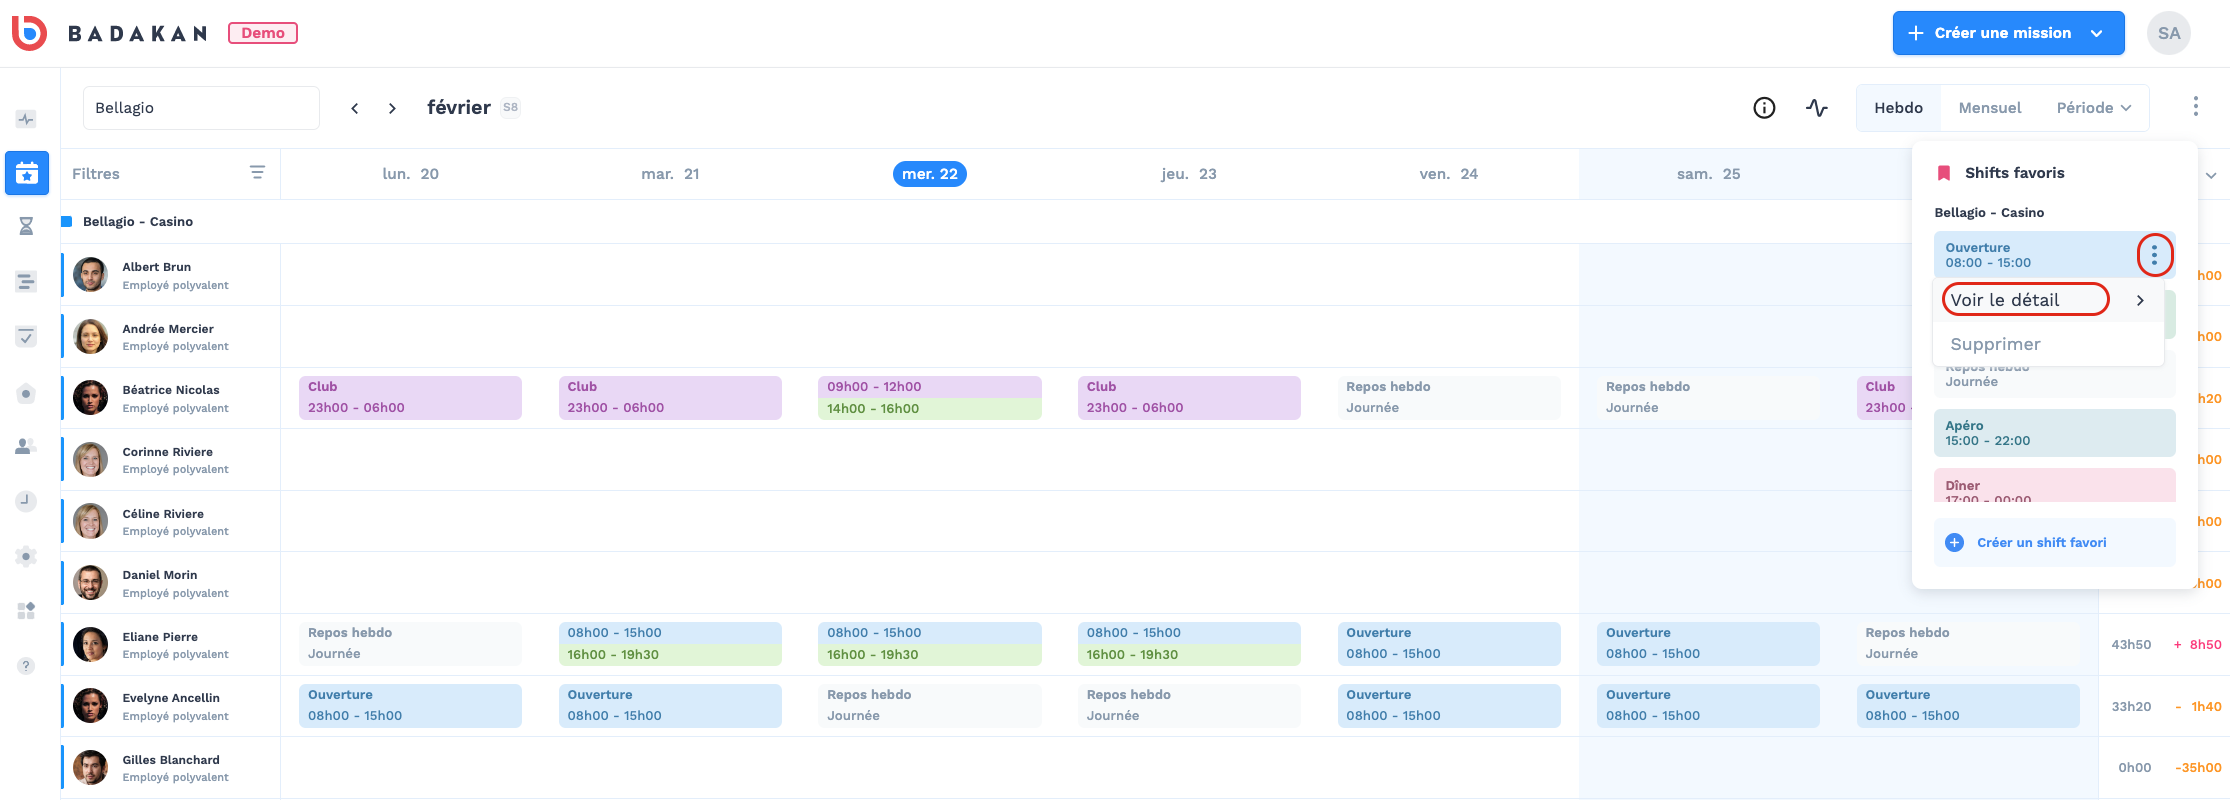Open the planning calendar sidebar icon

tap(27, 173)
